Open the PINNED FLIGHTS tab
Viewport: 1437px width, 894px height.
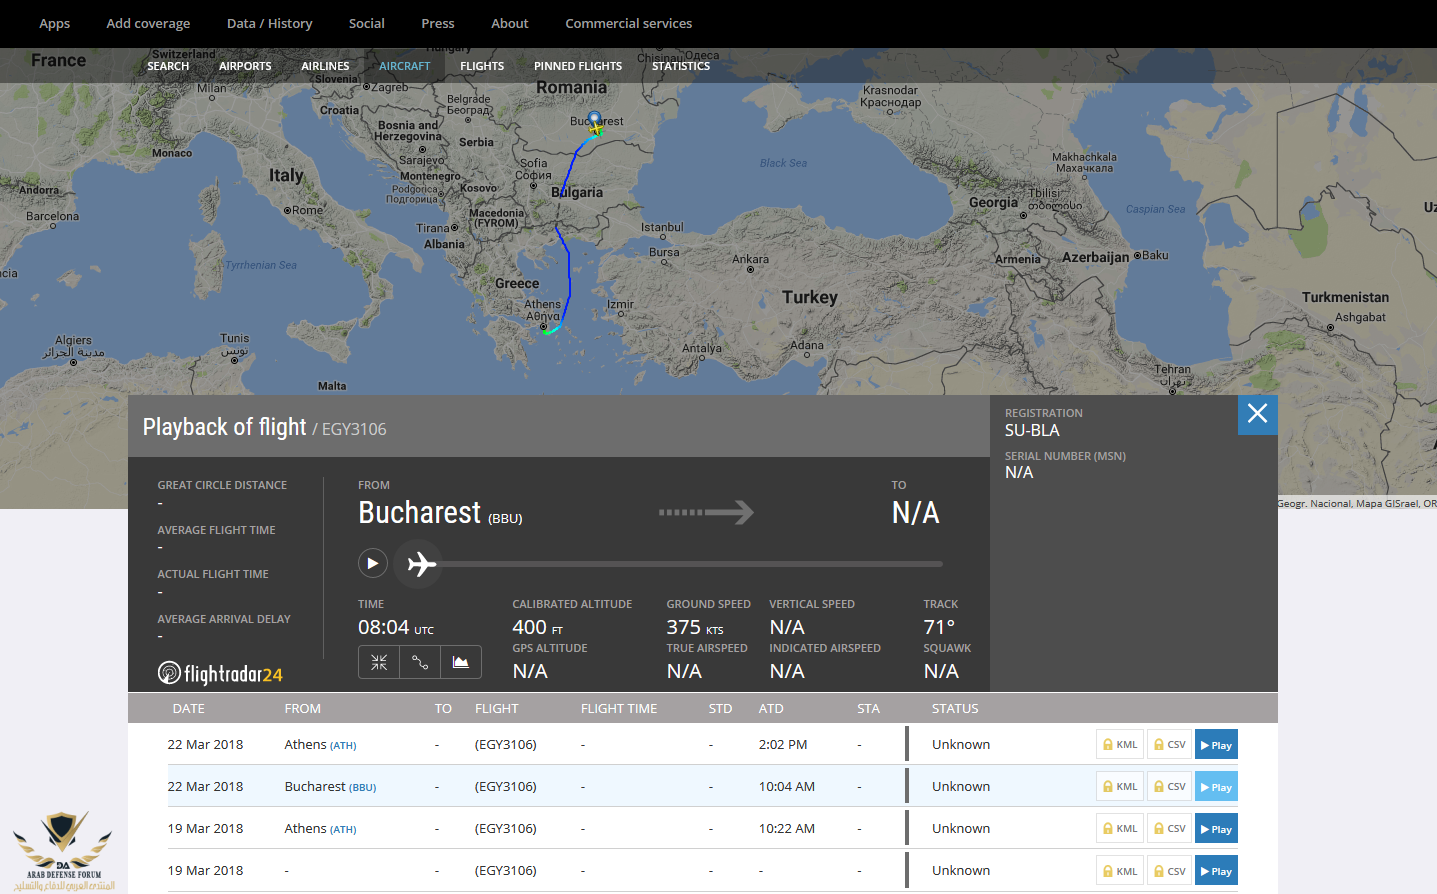point(578,66)
